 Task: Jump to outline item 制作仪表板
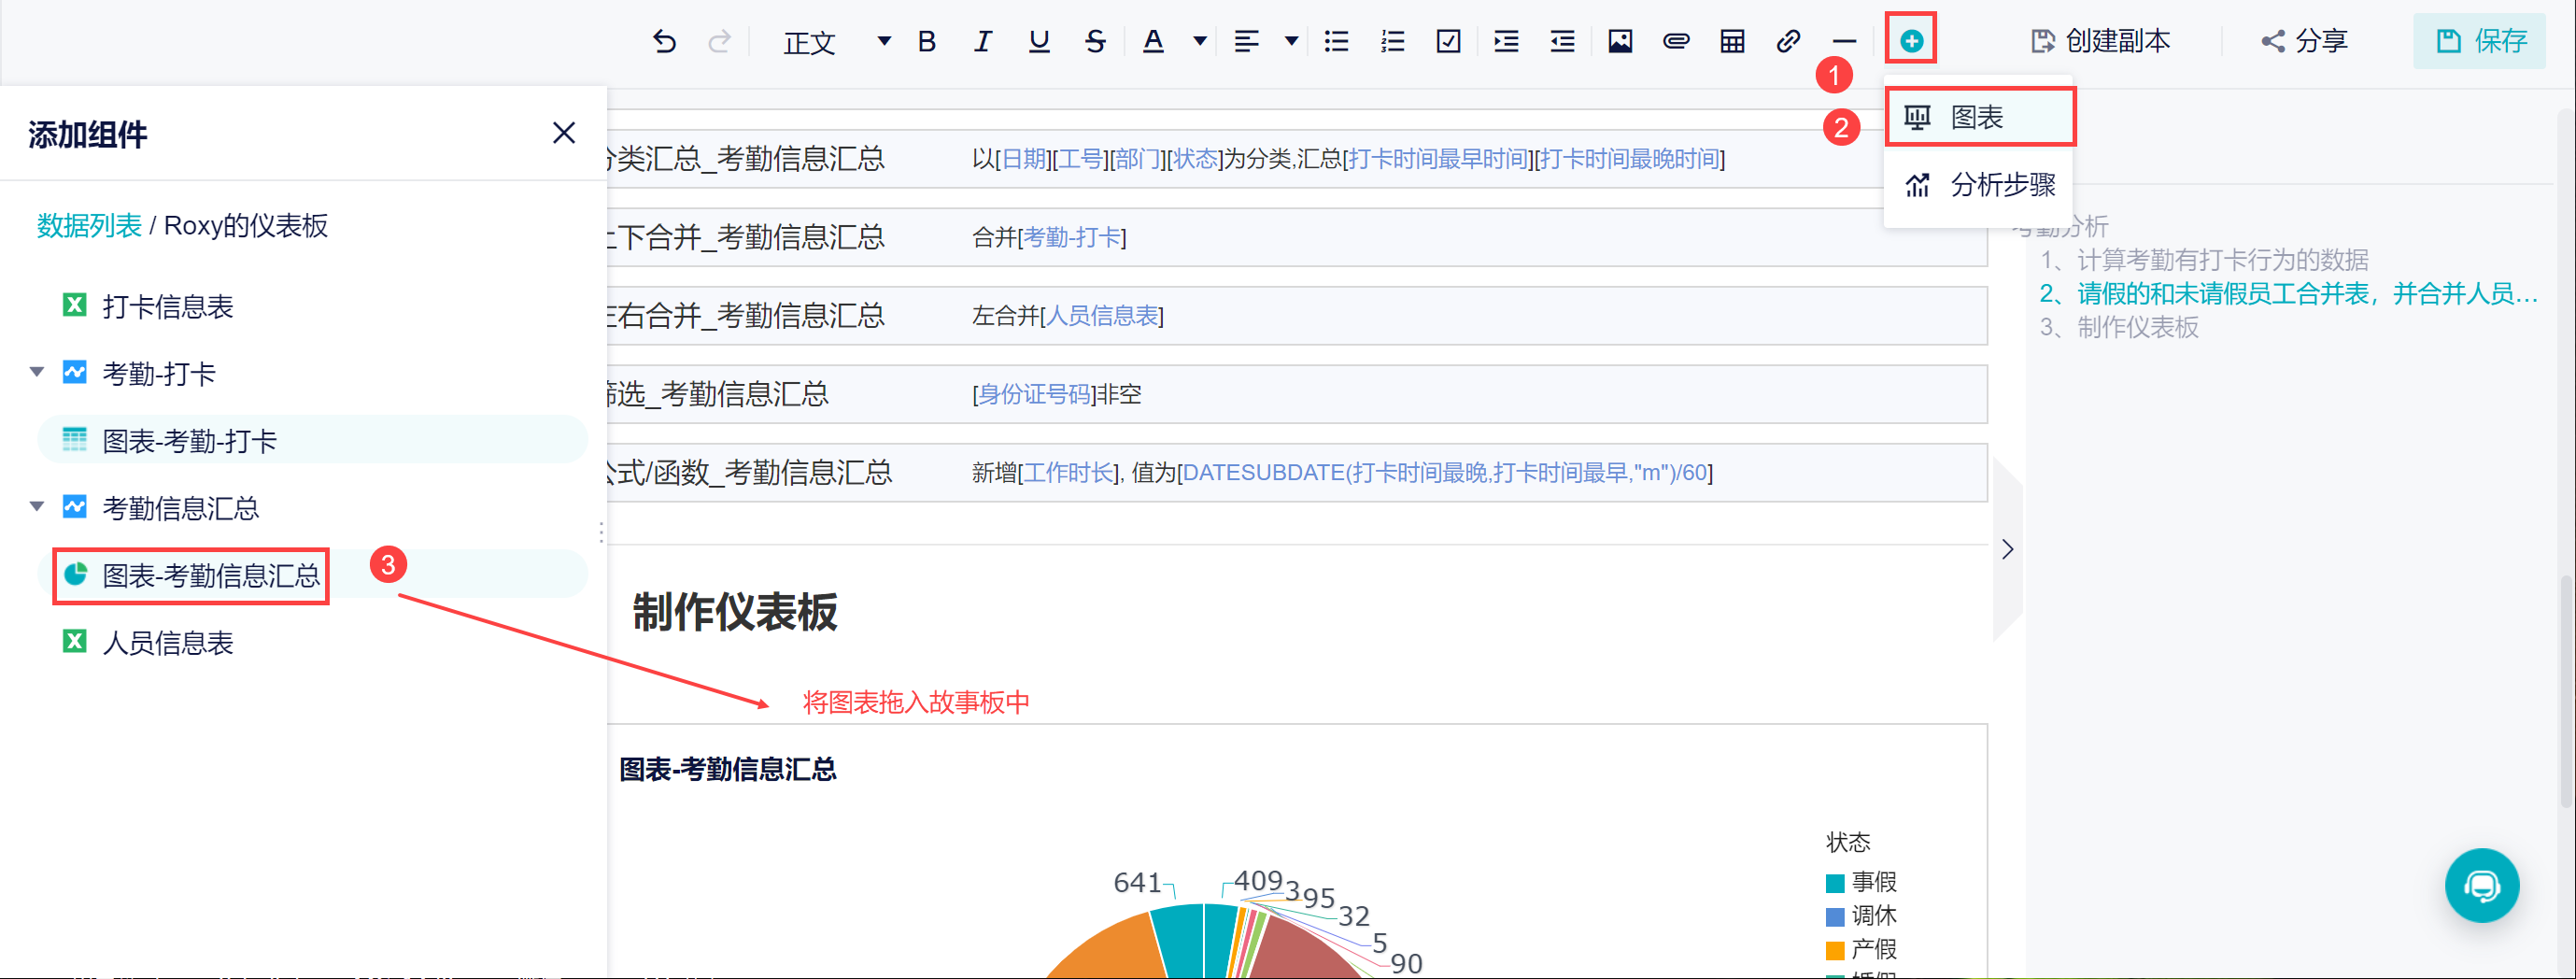[x=2120, y=327]
